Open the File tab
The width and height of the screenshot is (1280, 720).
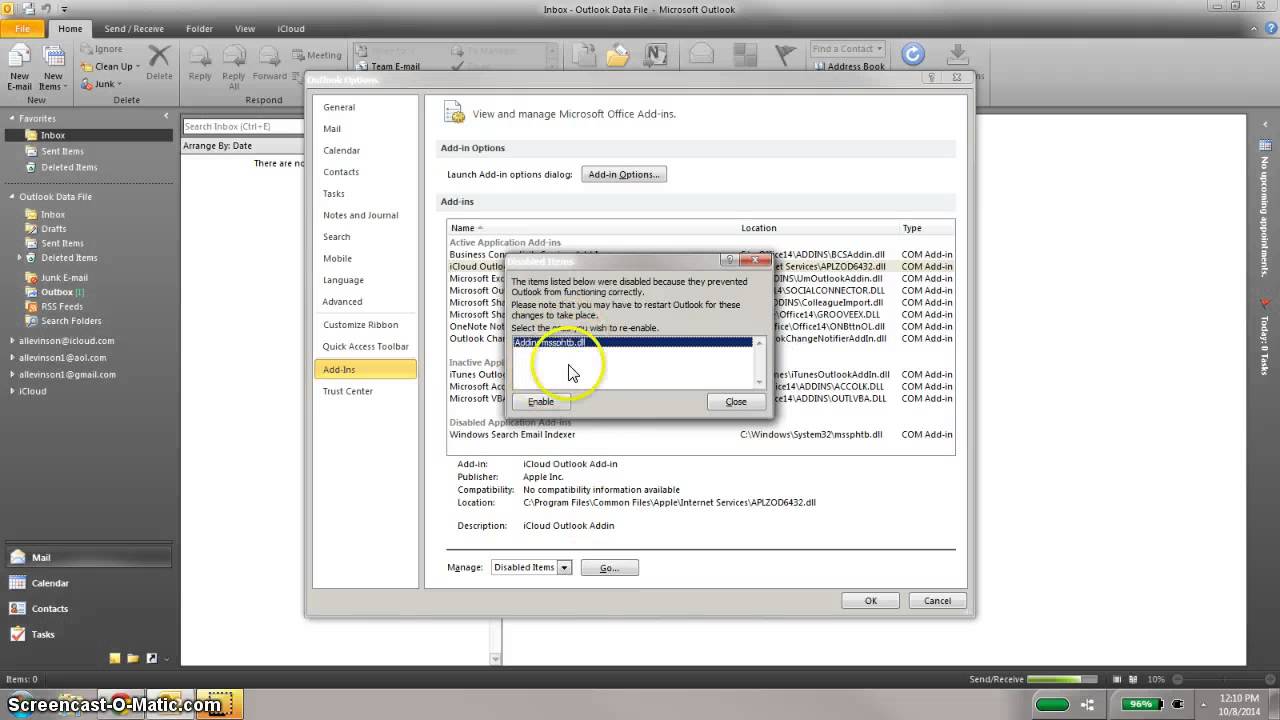(22, 29)
